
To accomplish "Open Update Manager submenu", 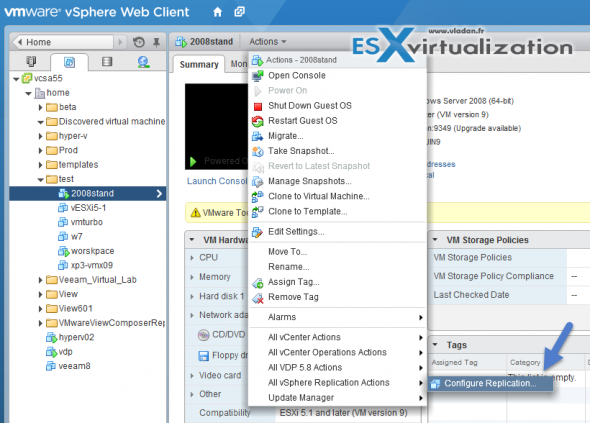I will pos(338,398).
